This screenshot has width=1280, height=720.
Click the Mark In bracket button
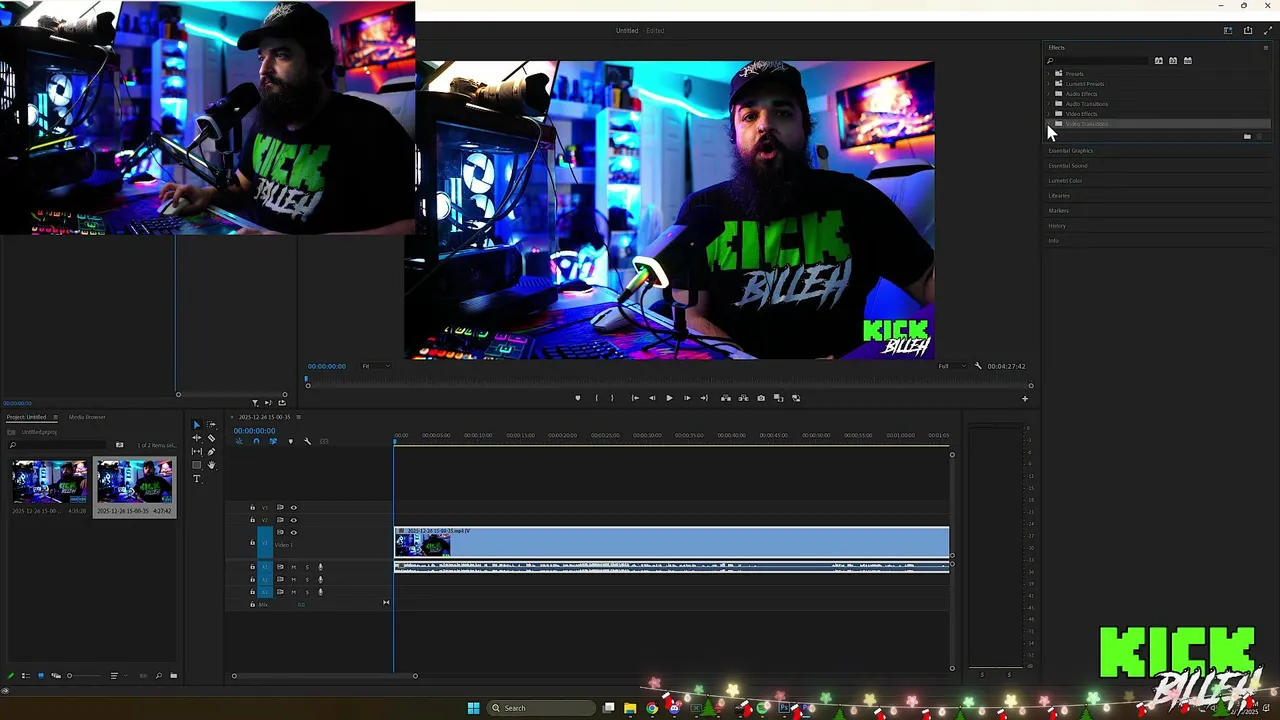click(x=596, y=398)
